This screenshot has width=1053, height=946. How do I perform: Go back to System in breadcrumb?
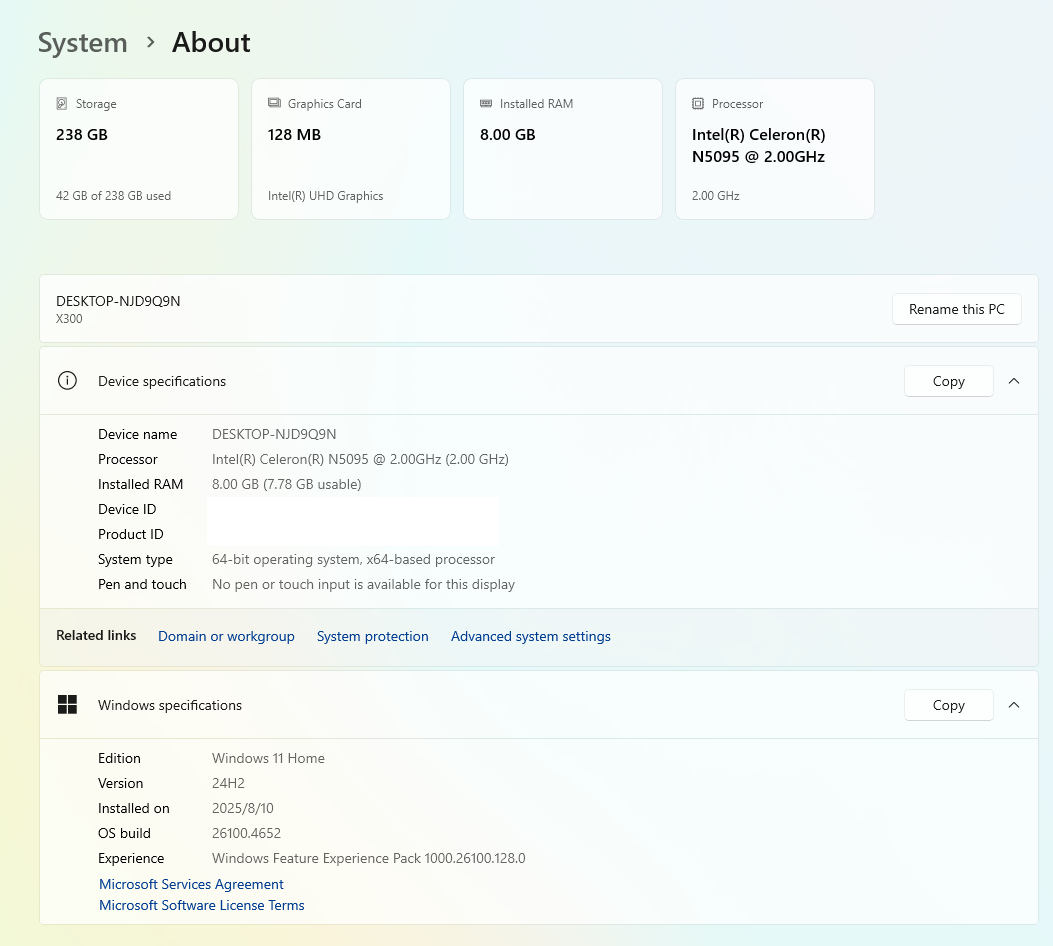[x=83, y=43]
